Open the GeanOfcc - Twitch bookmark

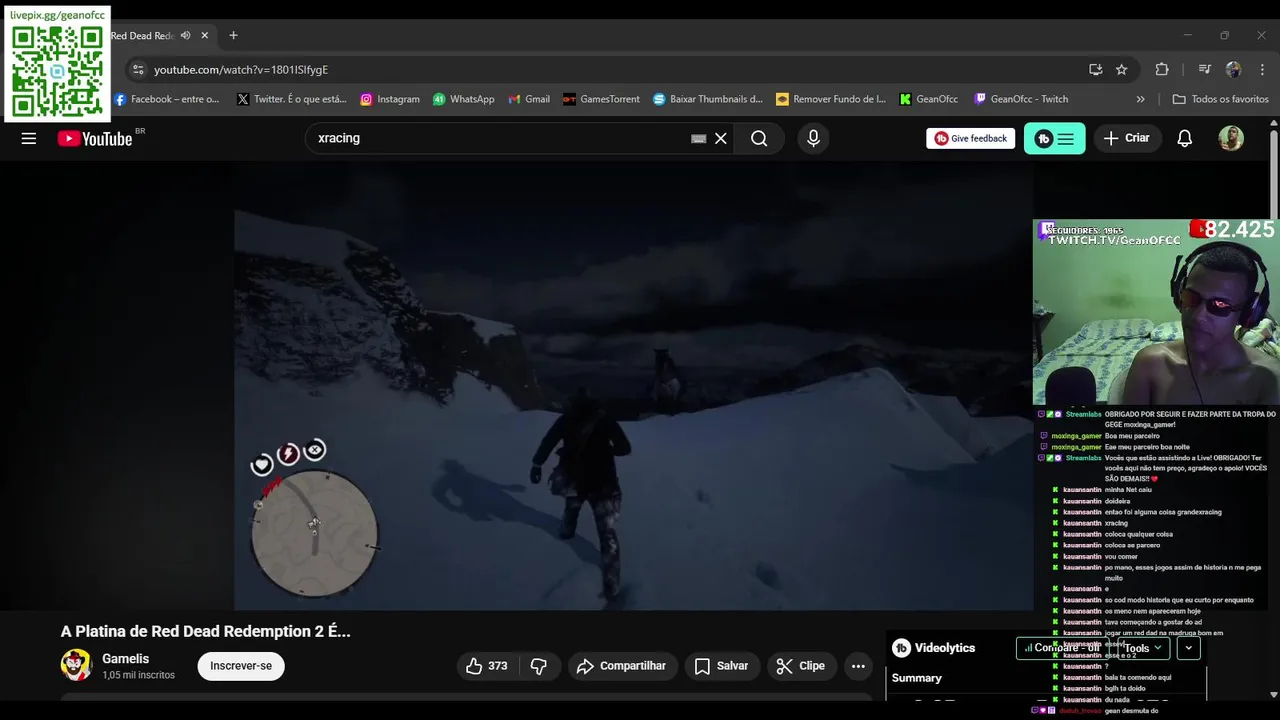point(1021,99)
